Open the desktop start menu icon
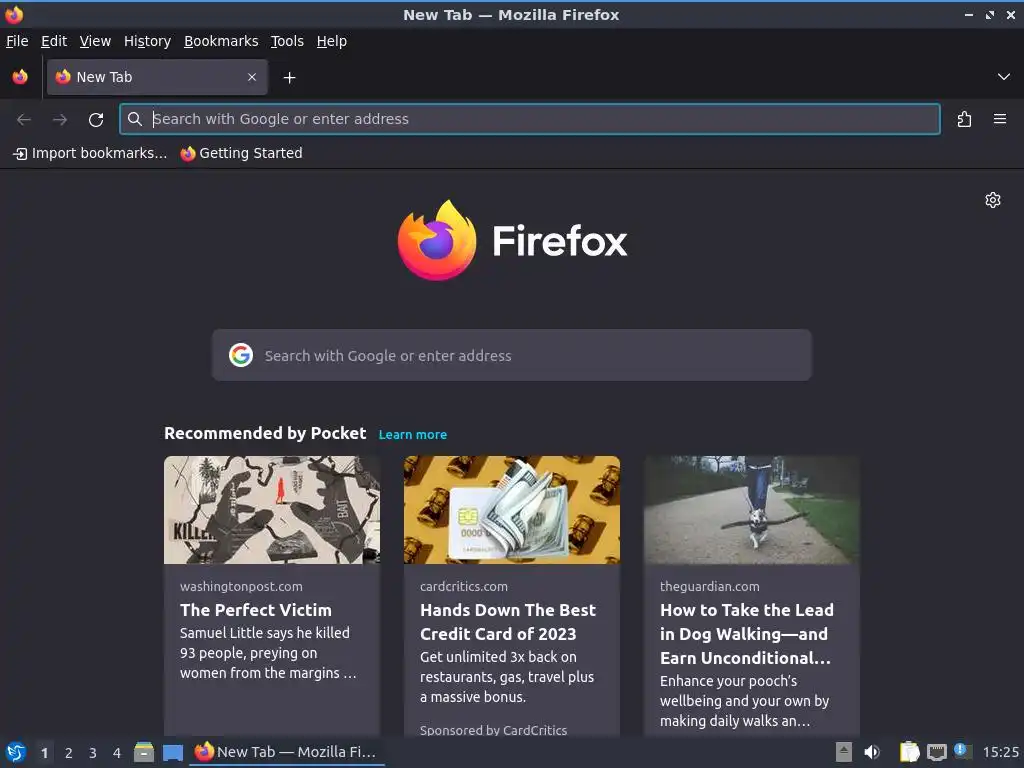The image size is (1024, 768). click(16, 752)
